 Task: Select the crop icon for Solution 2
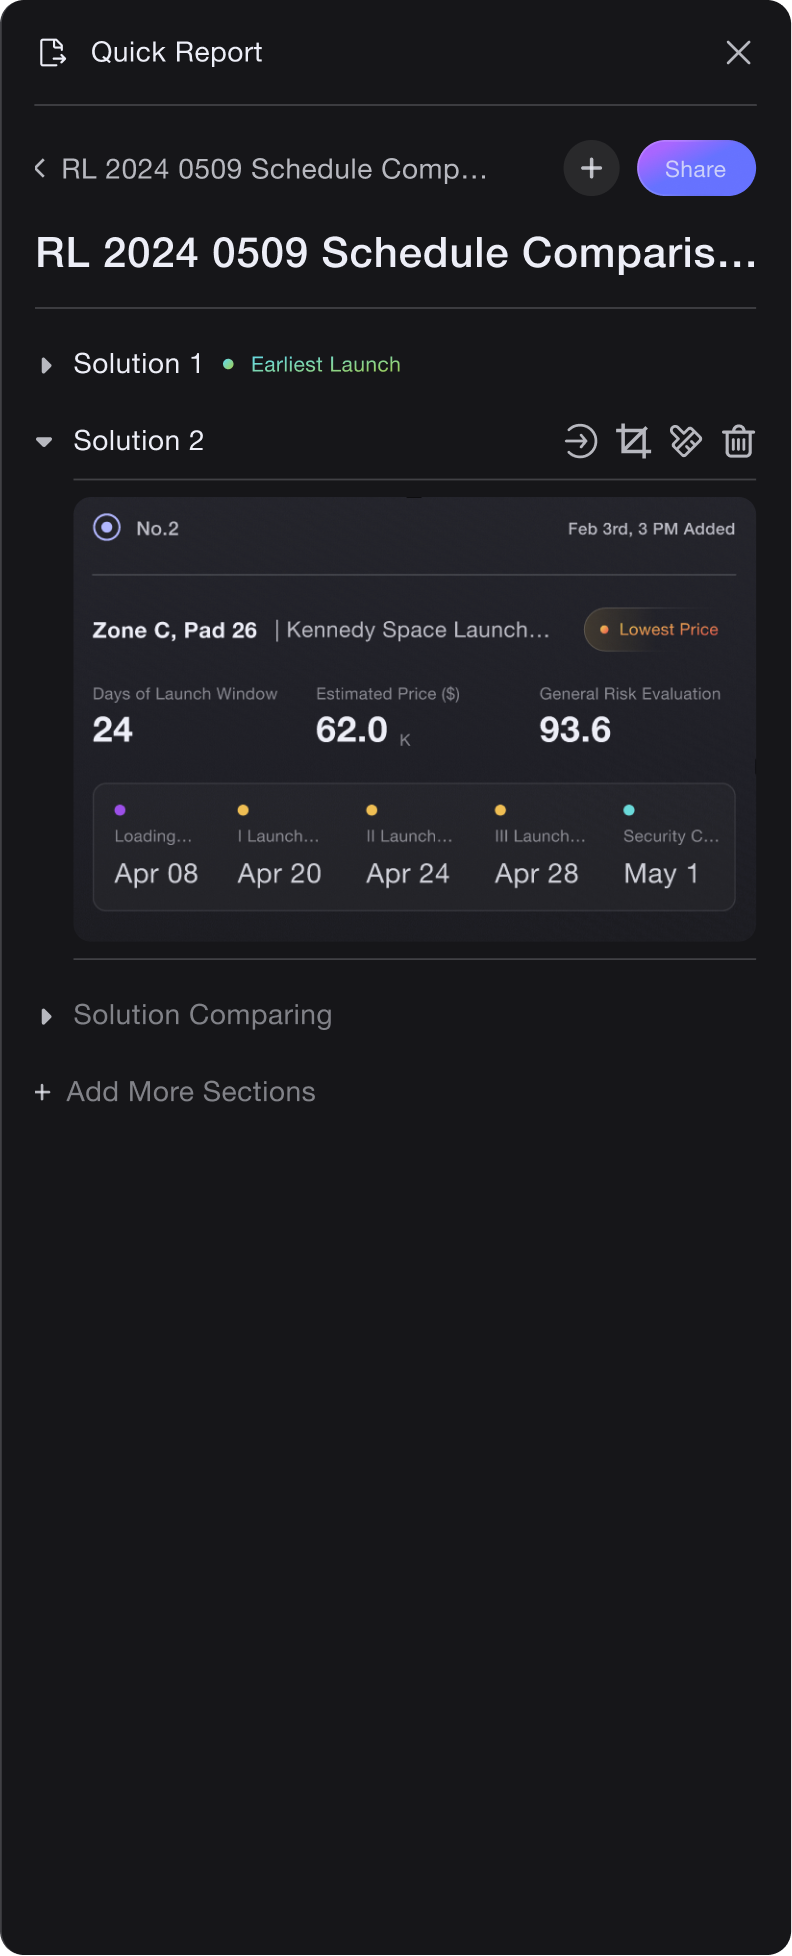633,441
